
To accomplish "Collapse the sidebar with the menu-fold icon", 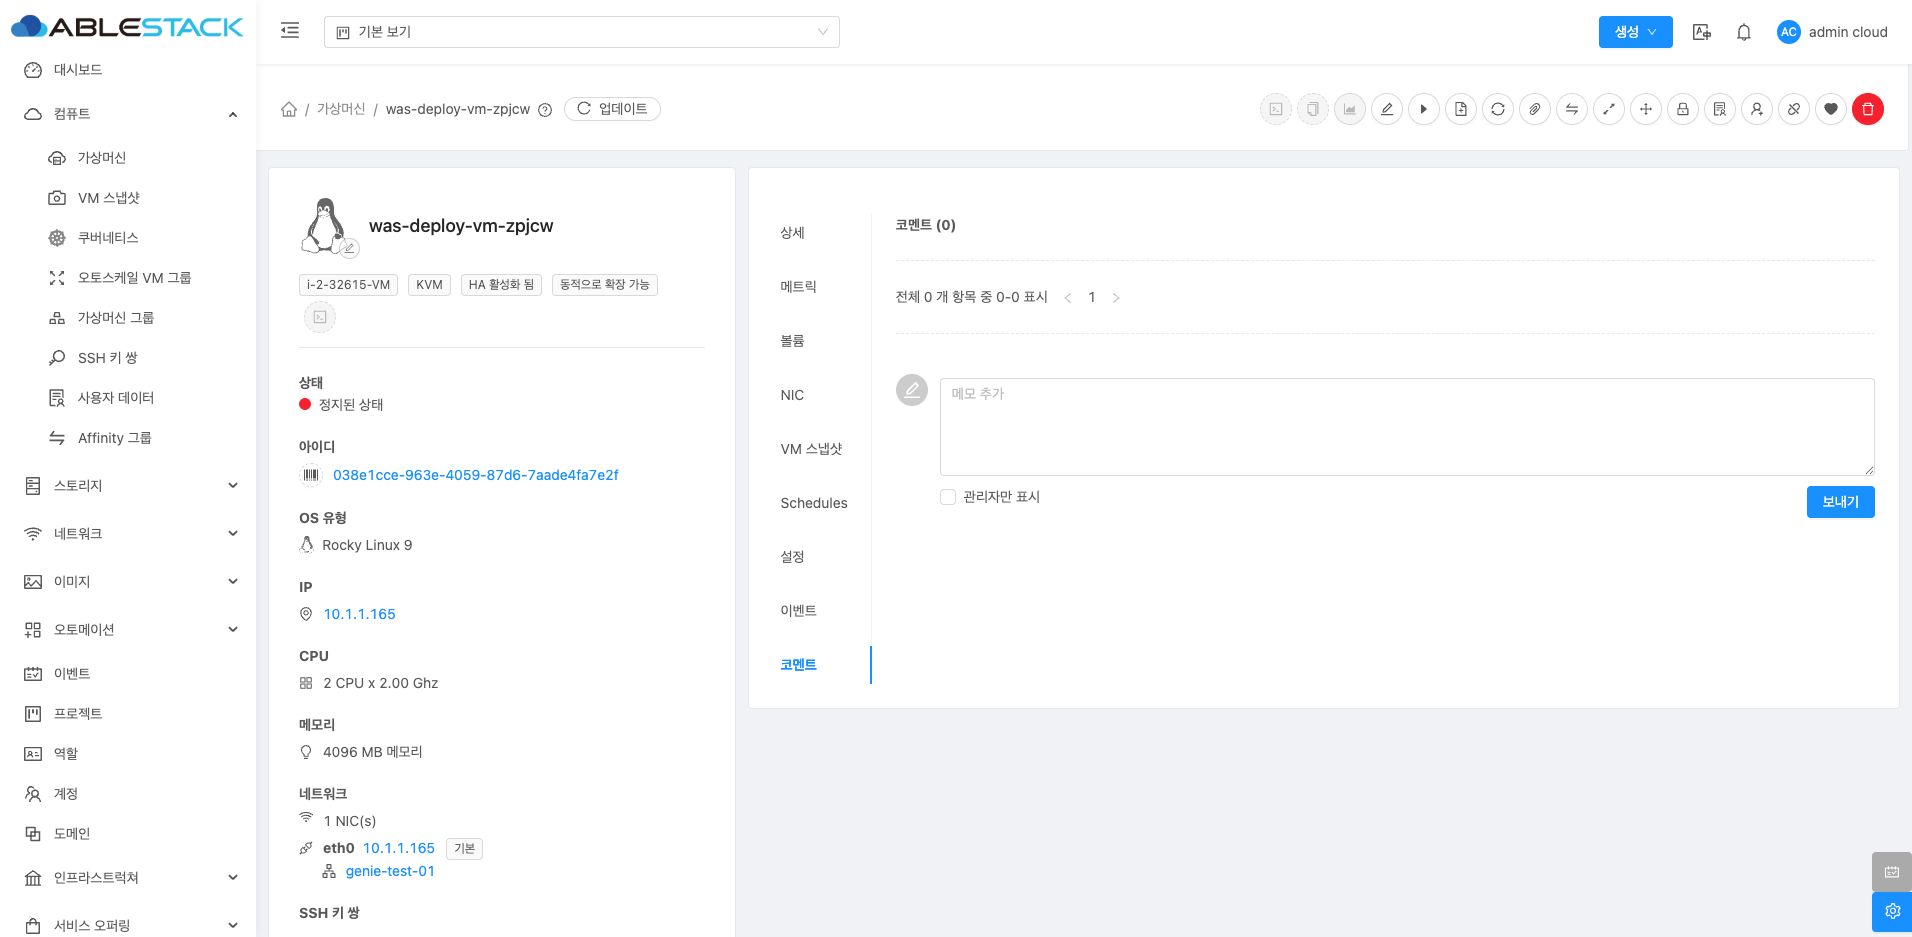I will 290,31.
